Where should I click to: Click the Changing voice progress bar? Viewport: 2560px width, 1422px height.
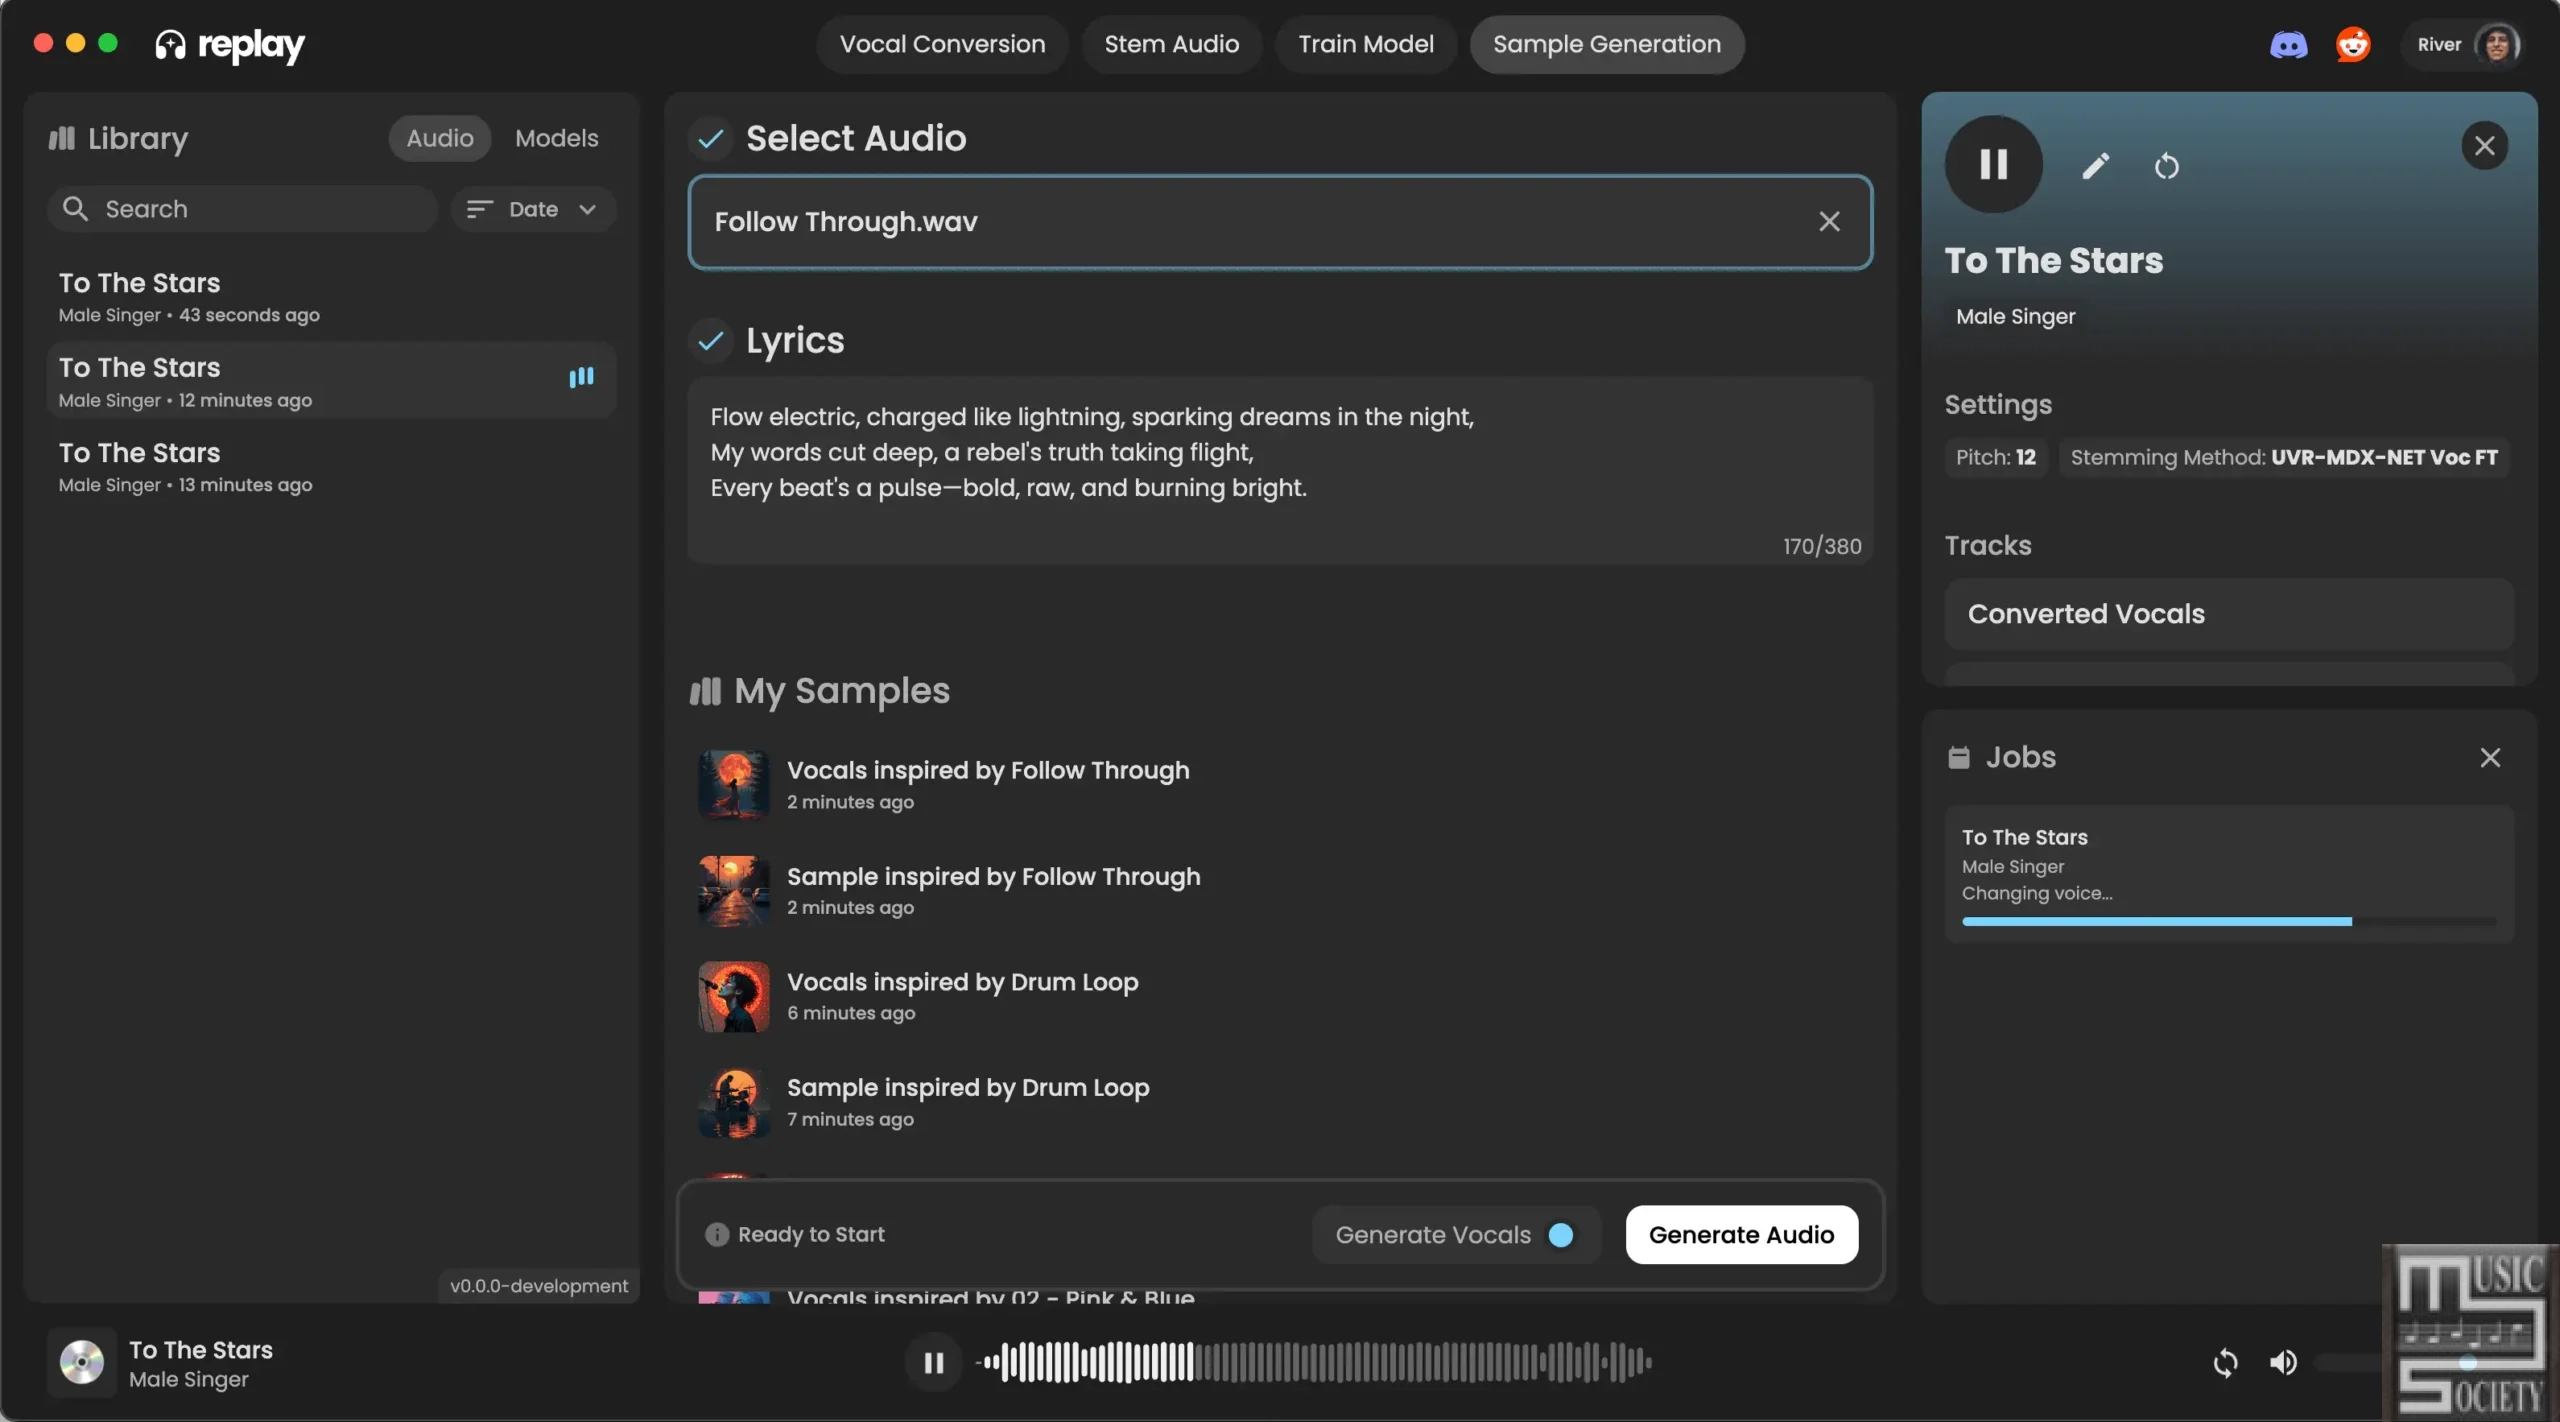pyautogui.click(x=2229, y=922)
